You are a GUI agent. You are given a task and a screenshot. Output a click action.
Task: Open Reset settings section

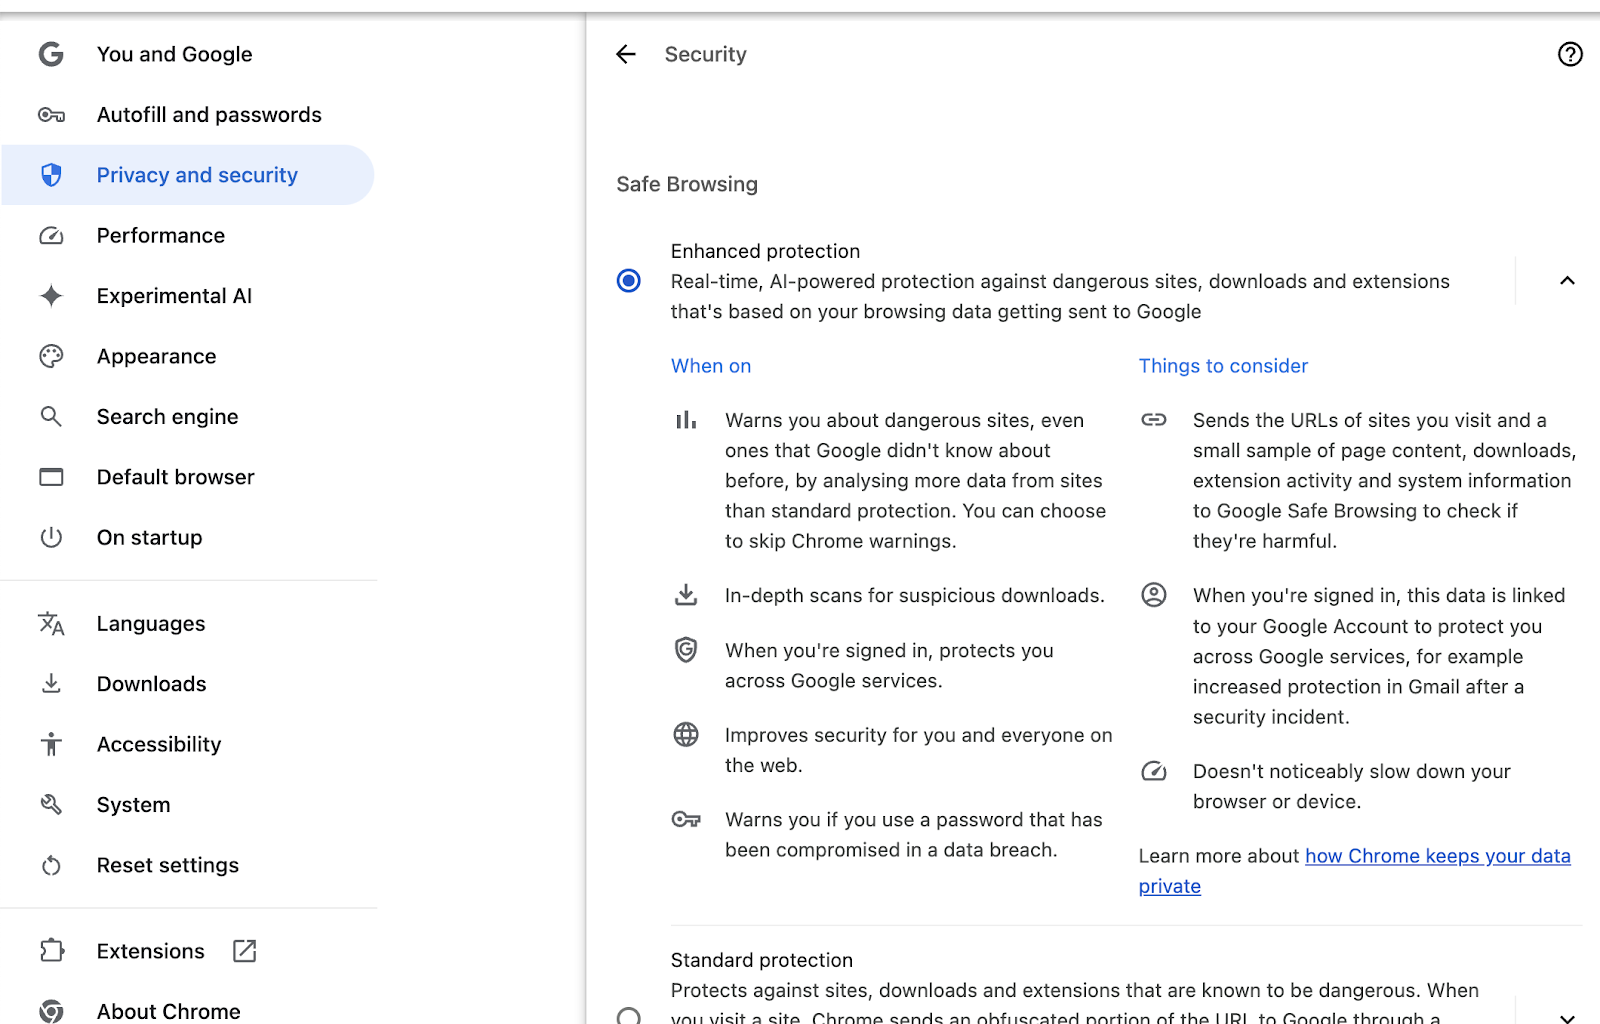tap(188, 866)
